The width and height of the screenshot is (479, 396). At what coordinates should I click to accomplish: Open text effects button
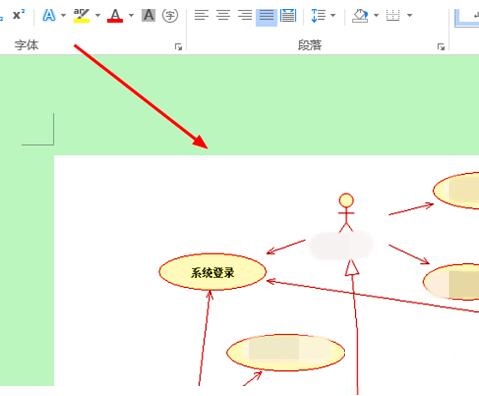[x=49, y=15]
